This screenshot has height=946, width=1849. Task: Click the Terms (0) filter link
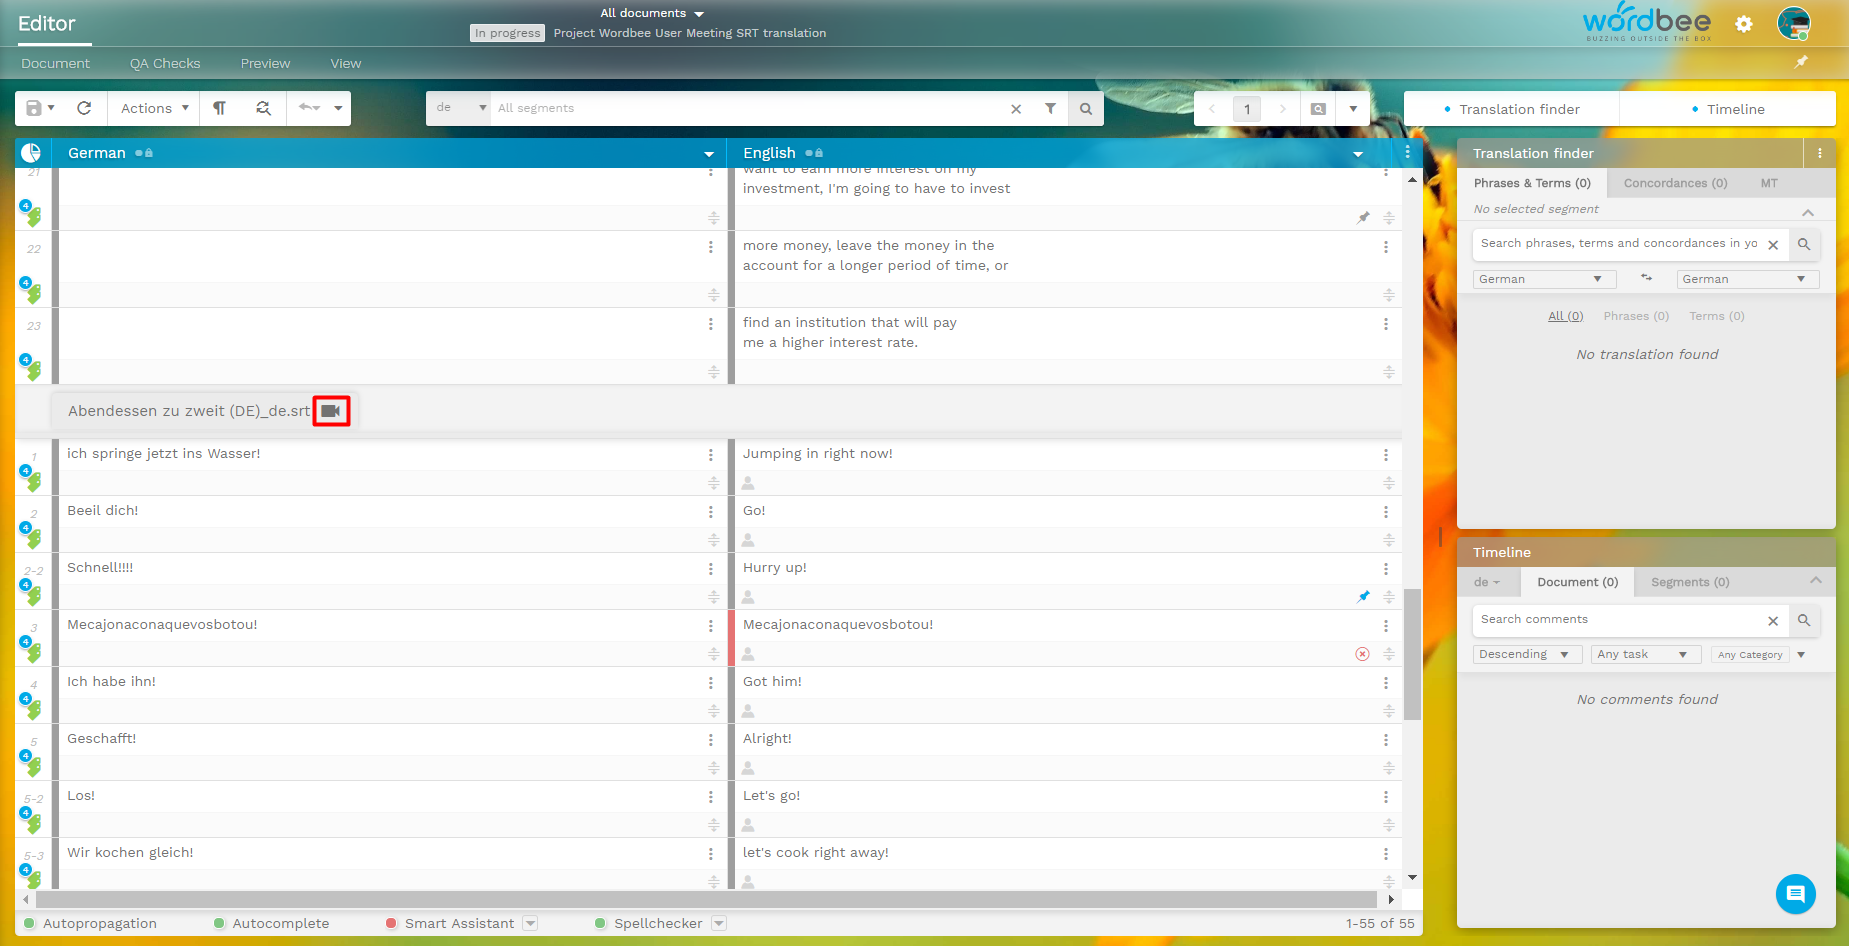click(x=1716, y=316)
